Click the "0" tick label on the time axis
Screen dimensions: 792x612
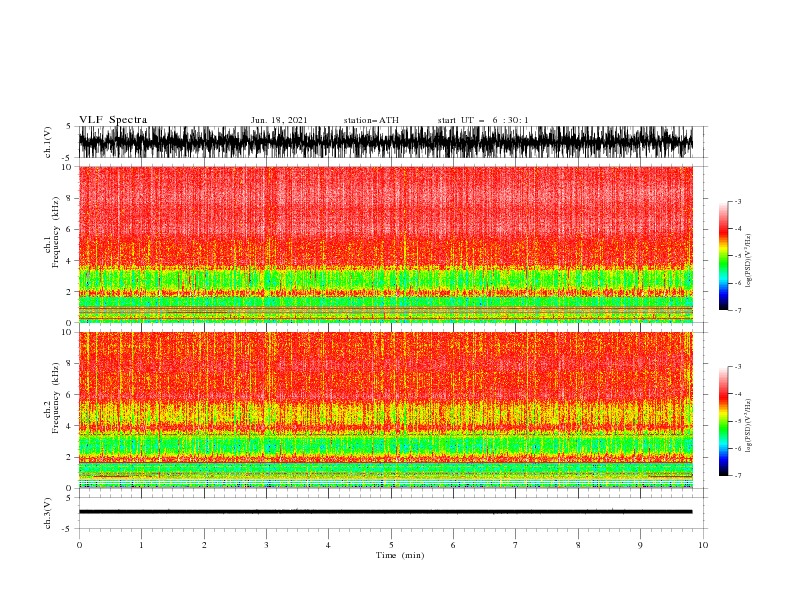79,545
